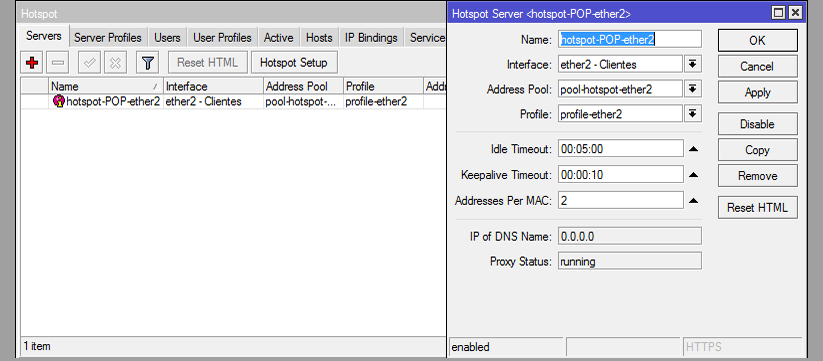The height and width of the screenshot is (361, 823).
Task: Open the funnel filter icon
Action: [147, 63]
